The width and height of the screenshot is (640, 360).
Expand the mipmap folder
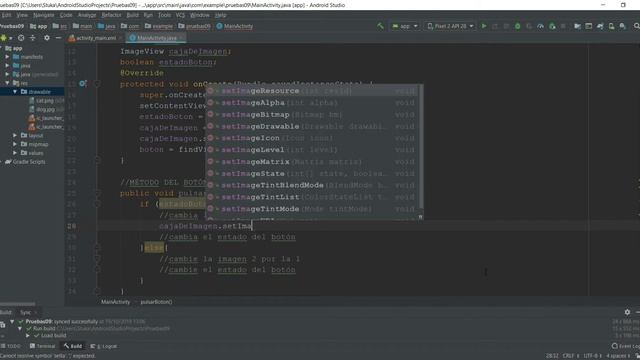[15, 144]
